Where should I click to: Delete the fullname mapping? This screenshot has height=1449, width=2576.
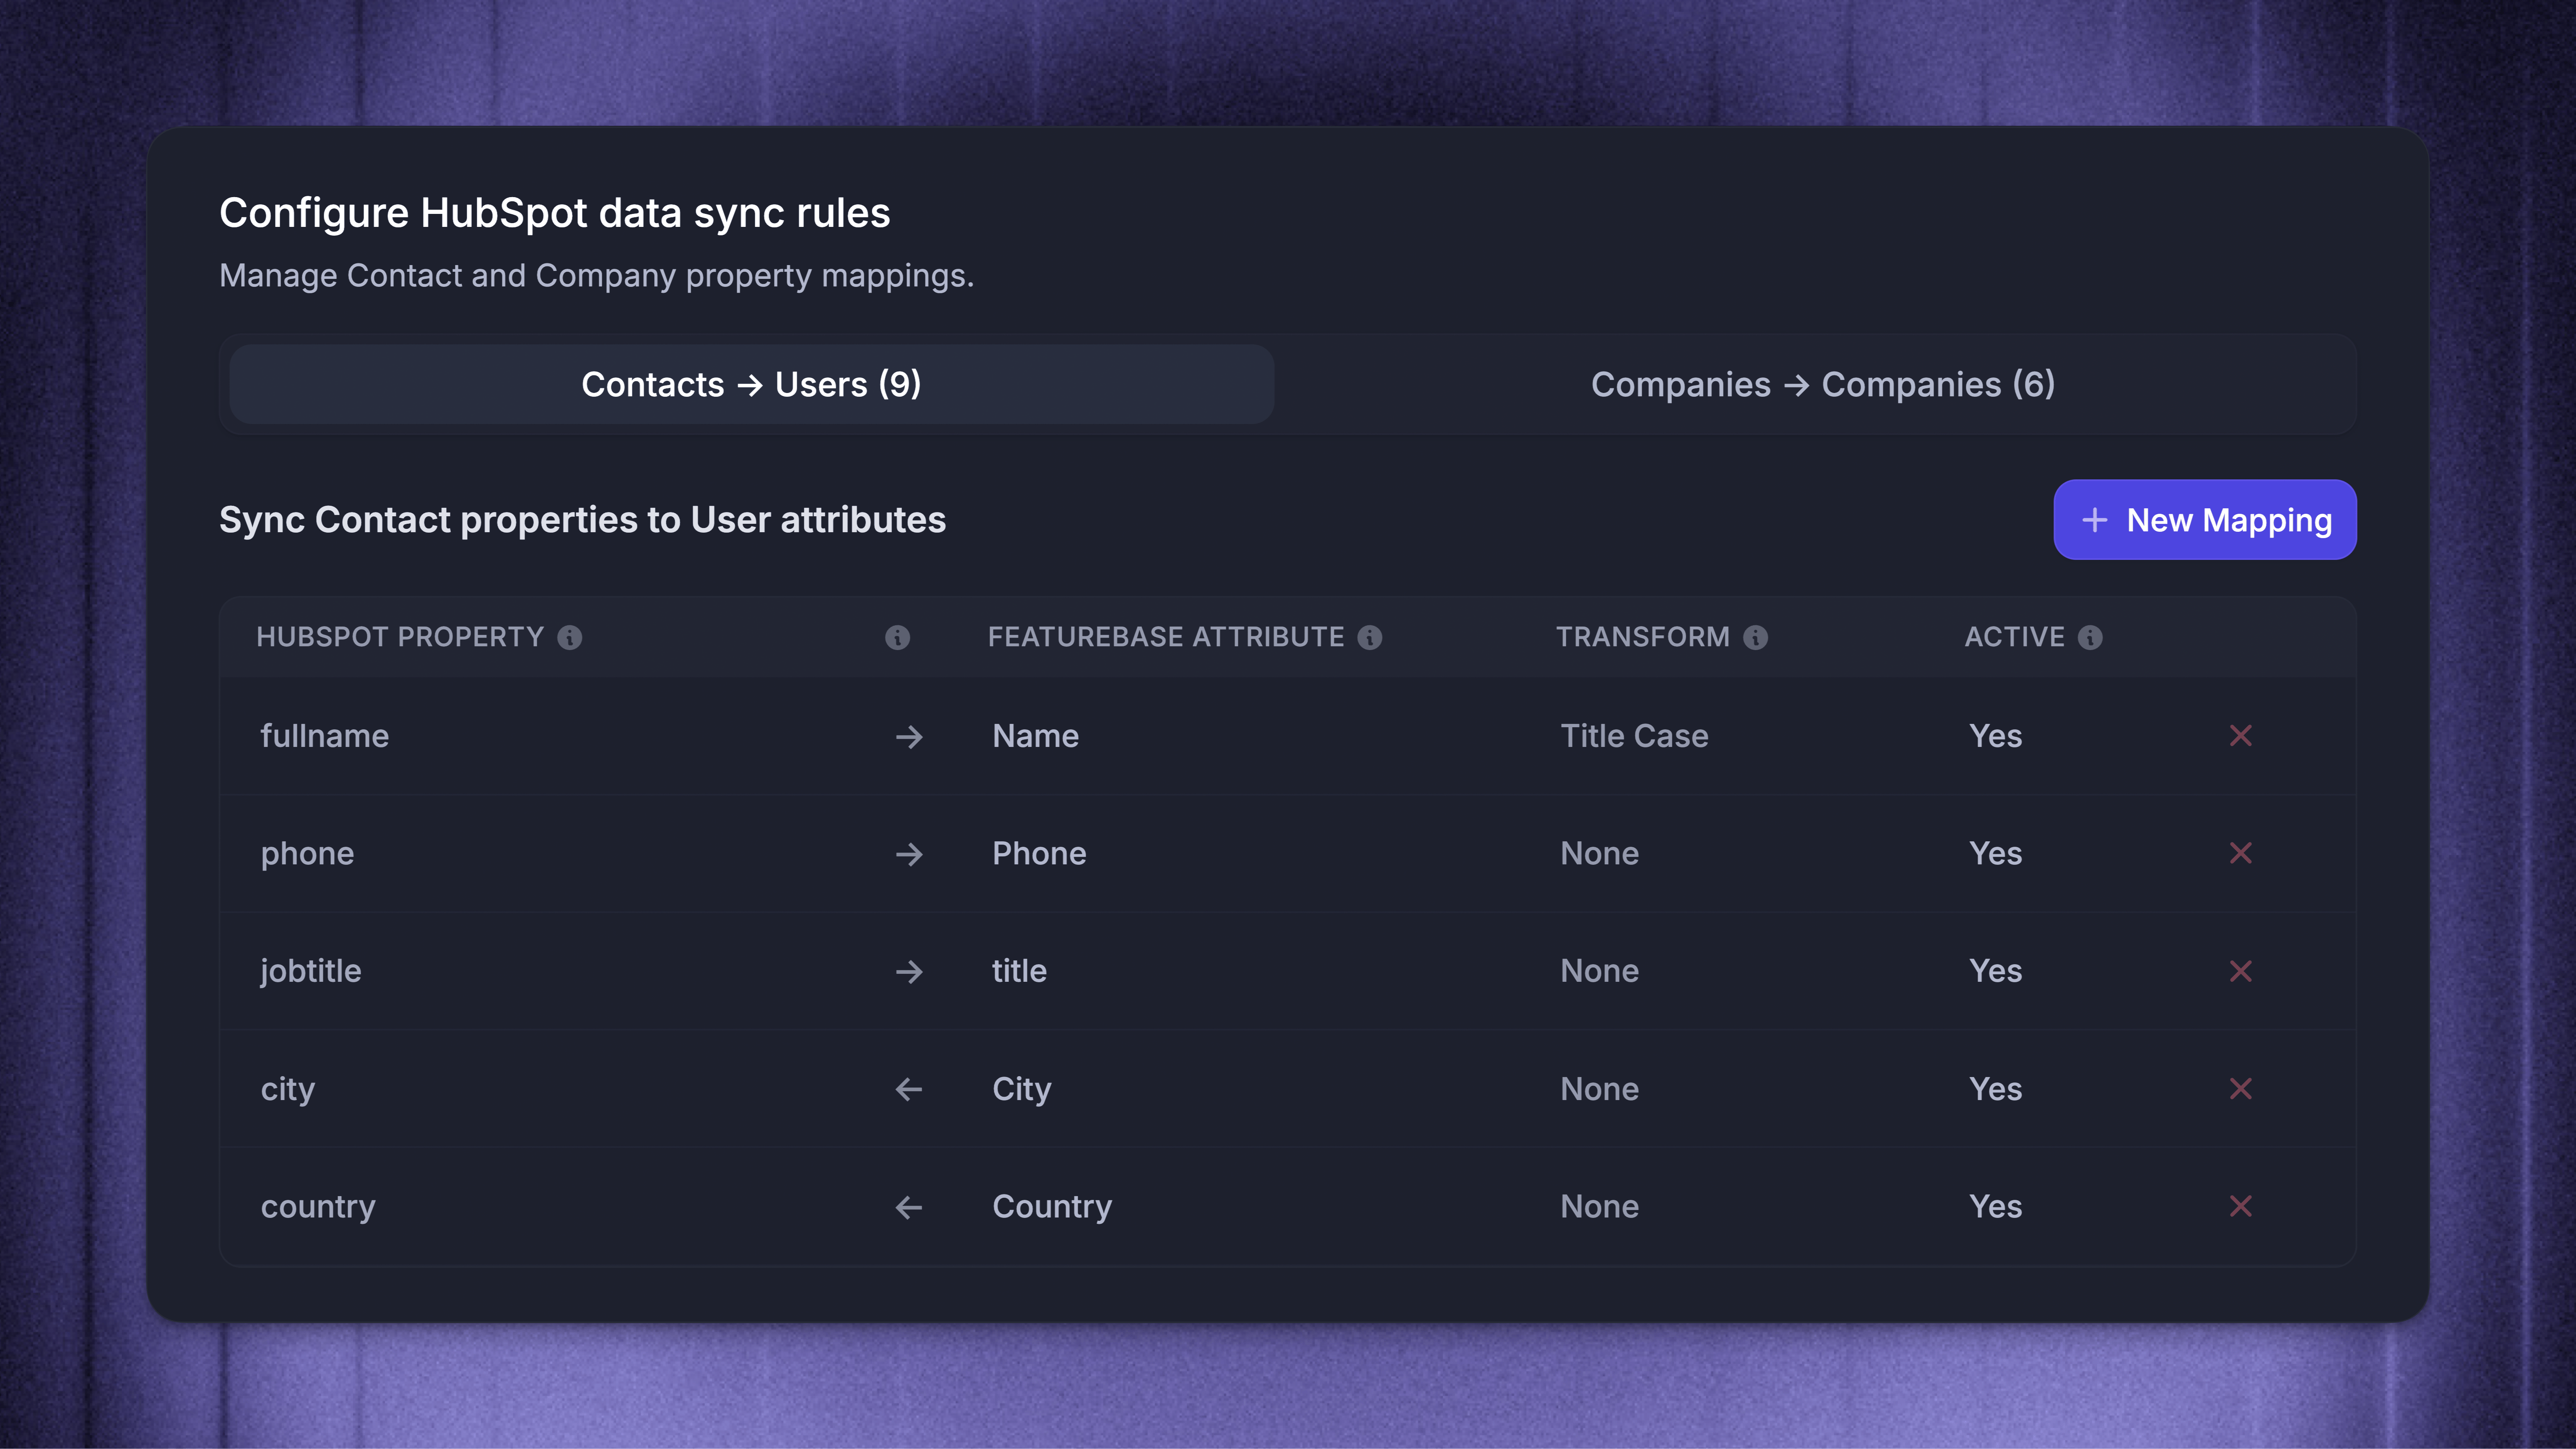[x=2241, y=736]
